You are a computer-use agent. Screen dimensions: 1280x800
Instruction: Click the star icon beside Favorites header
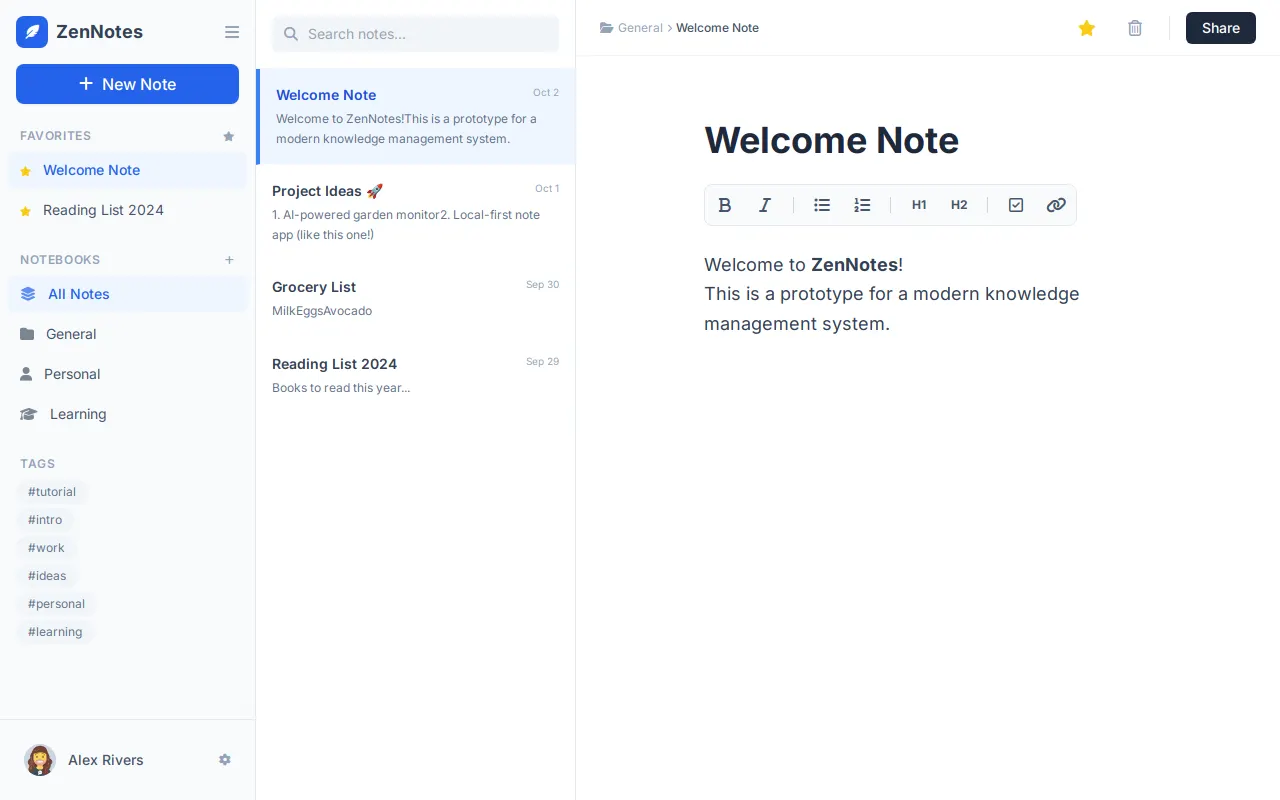229,136
